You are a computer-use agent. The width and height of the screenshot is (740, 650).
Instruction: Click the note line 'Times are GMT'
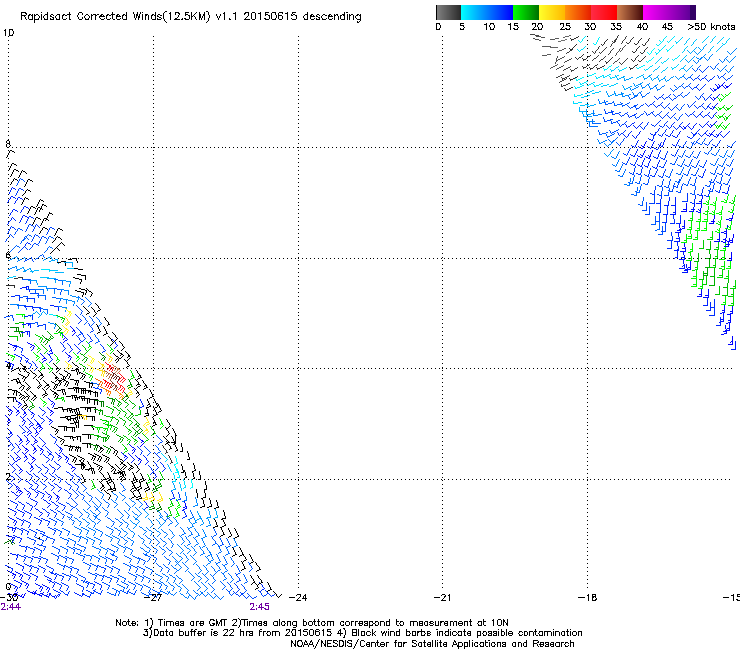[x=193, y=623]
